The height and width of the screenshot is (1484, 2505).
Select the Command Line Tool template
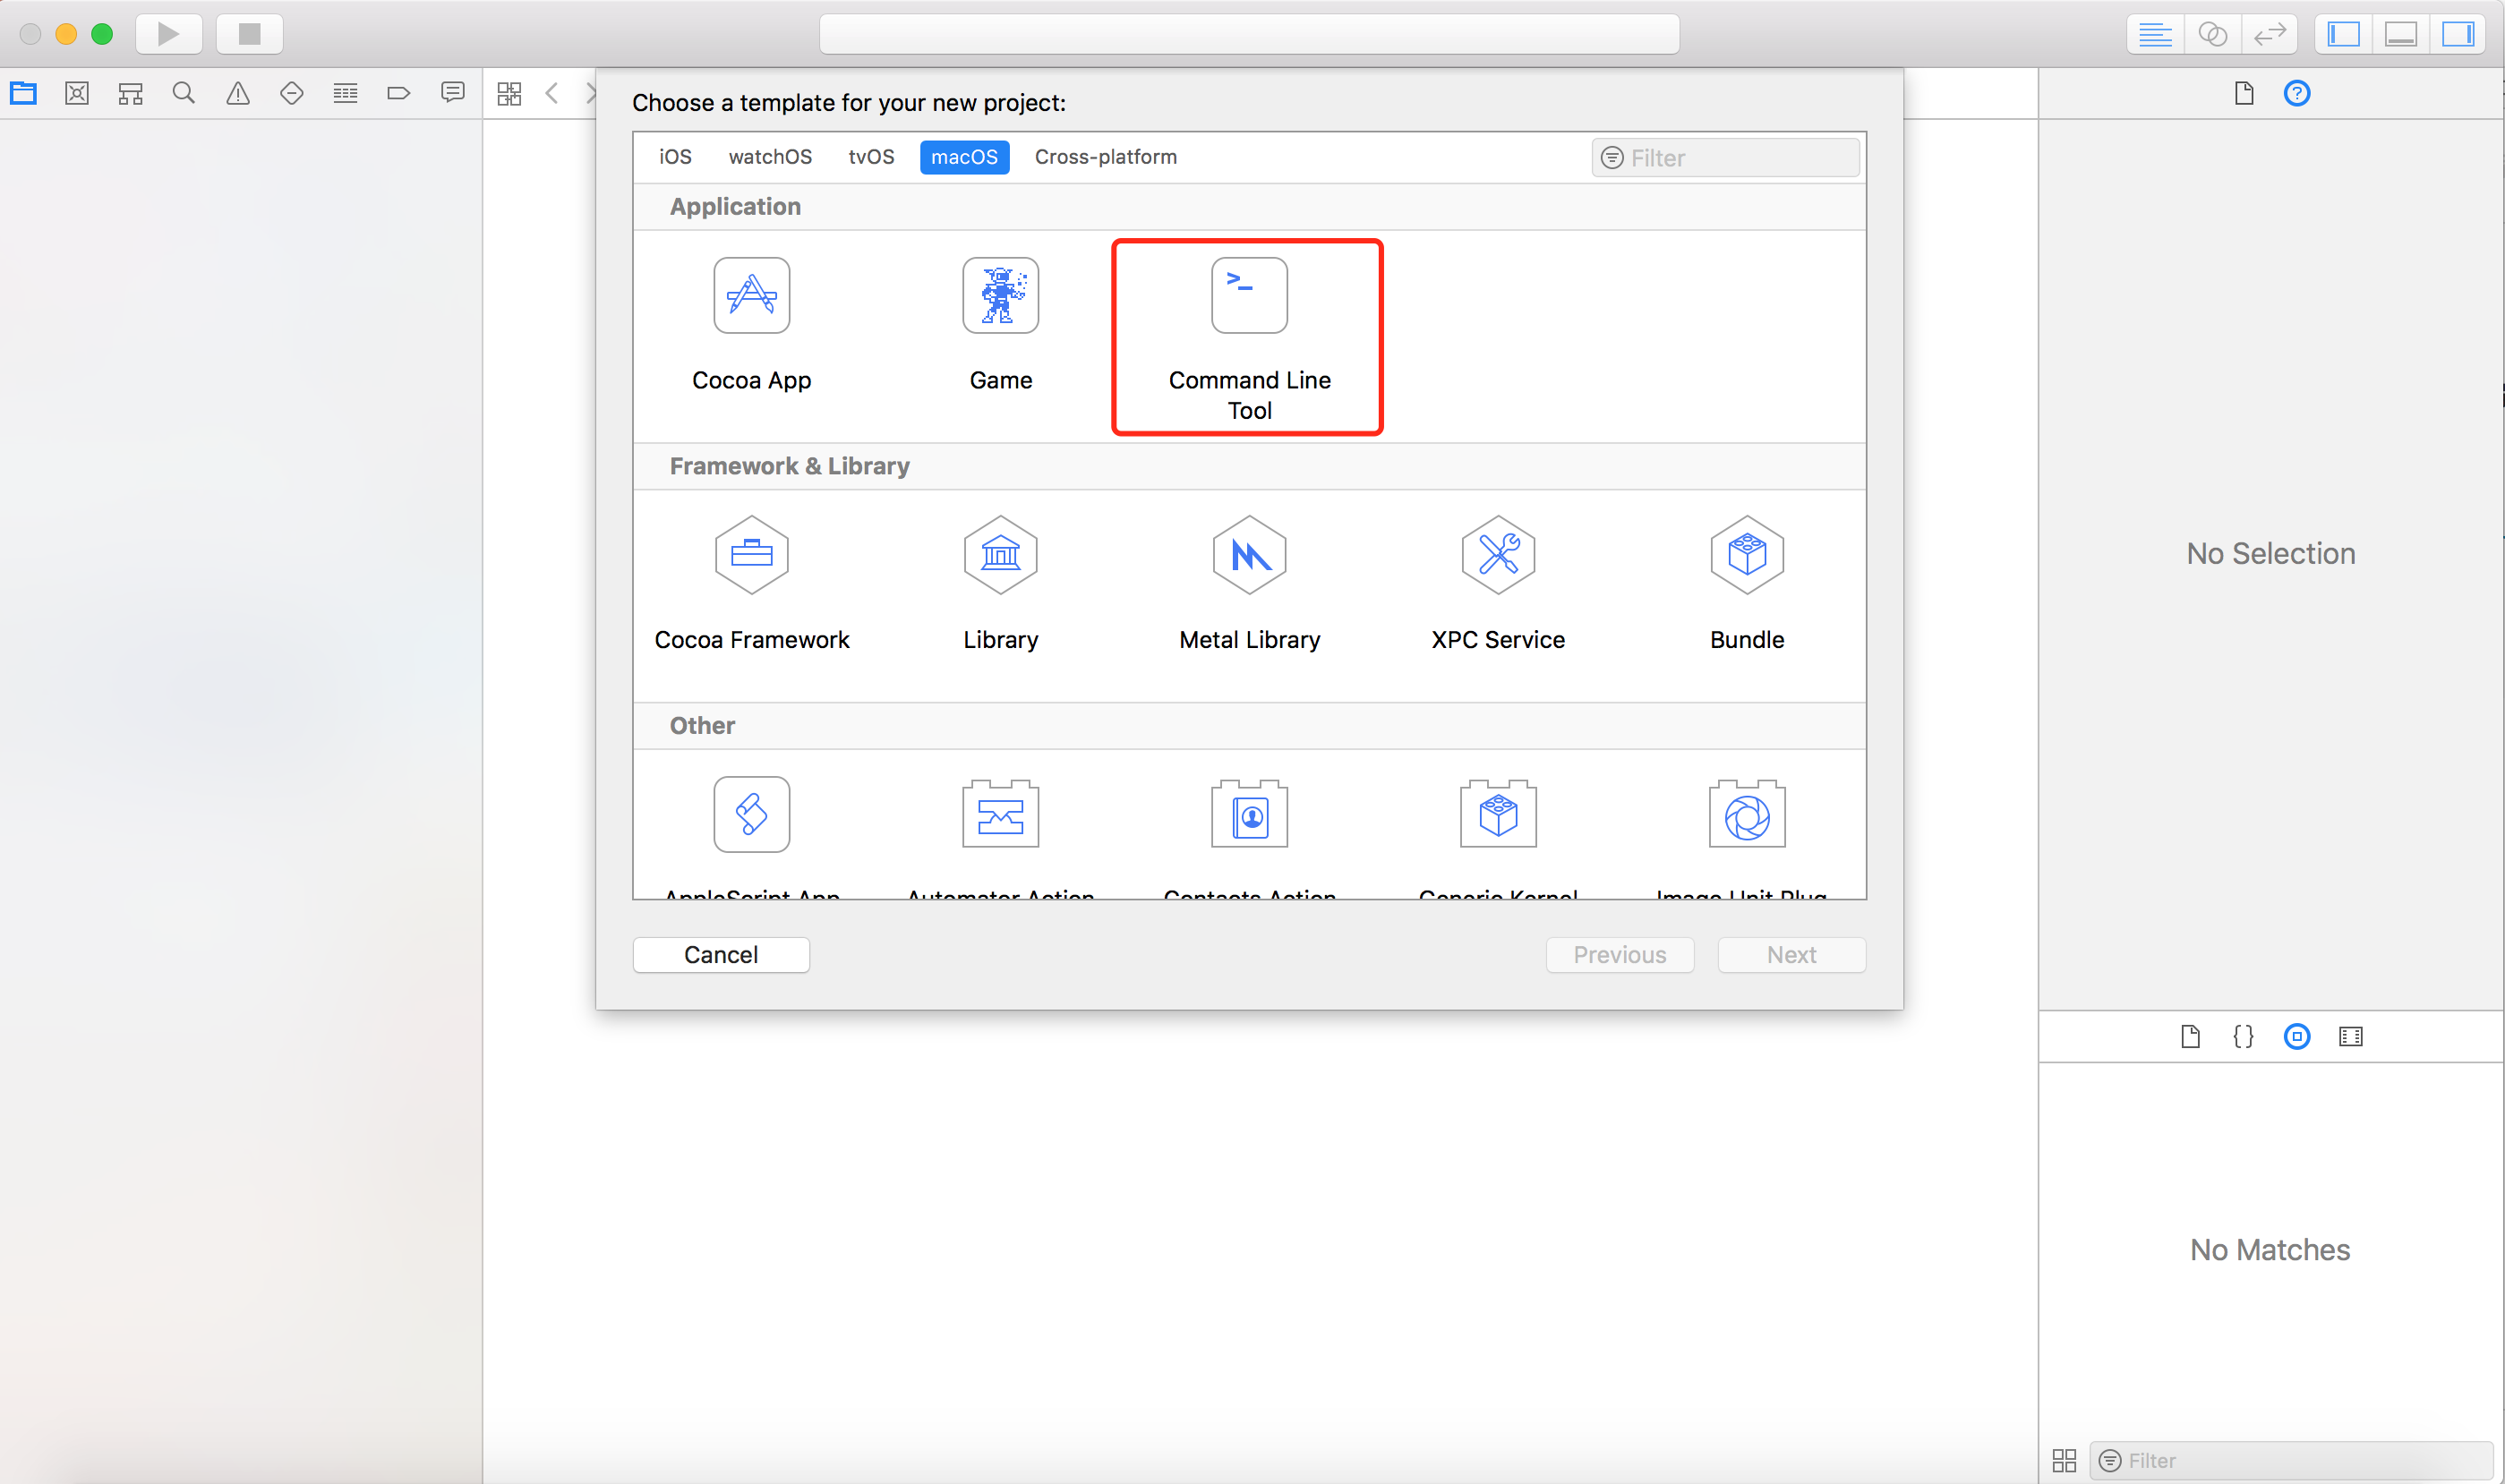(1248, 335)
